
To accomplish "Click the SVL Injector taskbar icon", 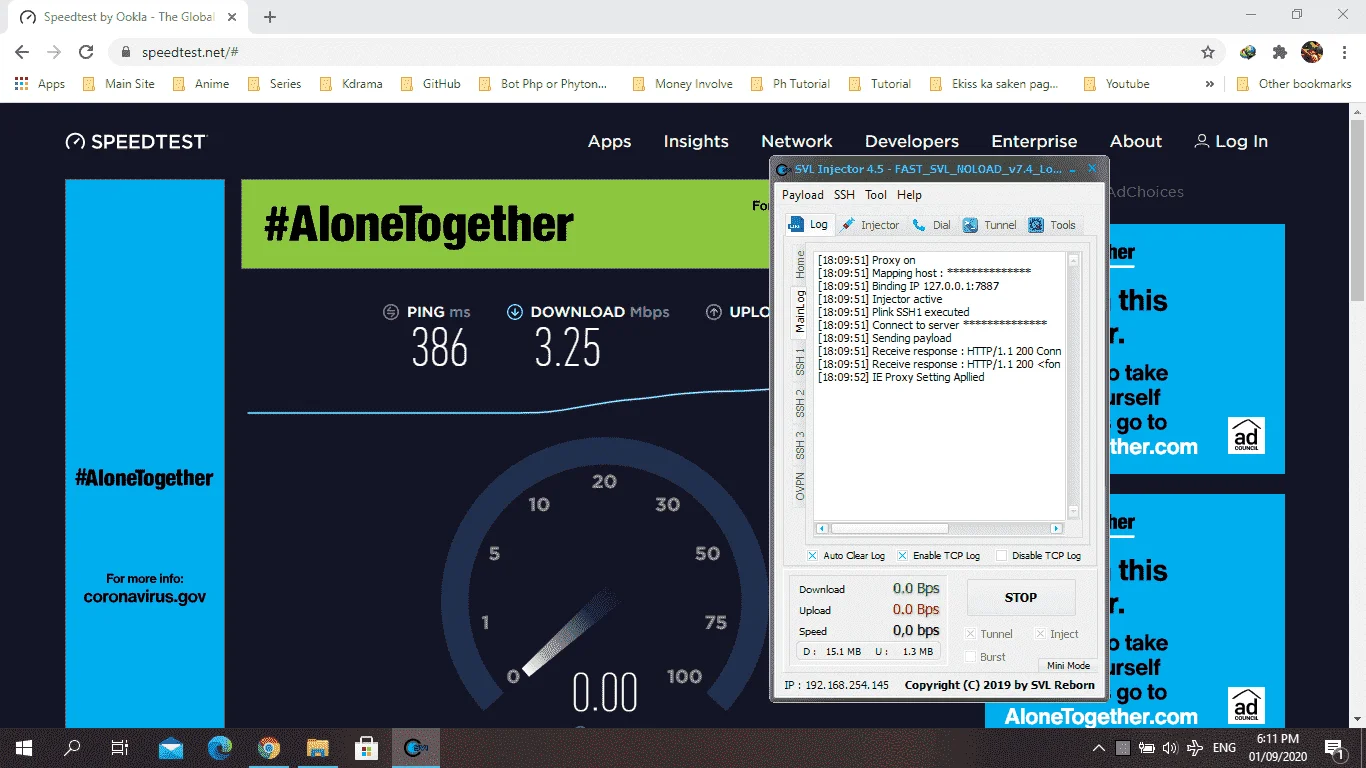I will (416, 747).
